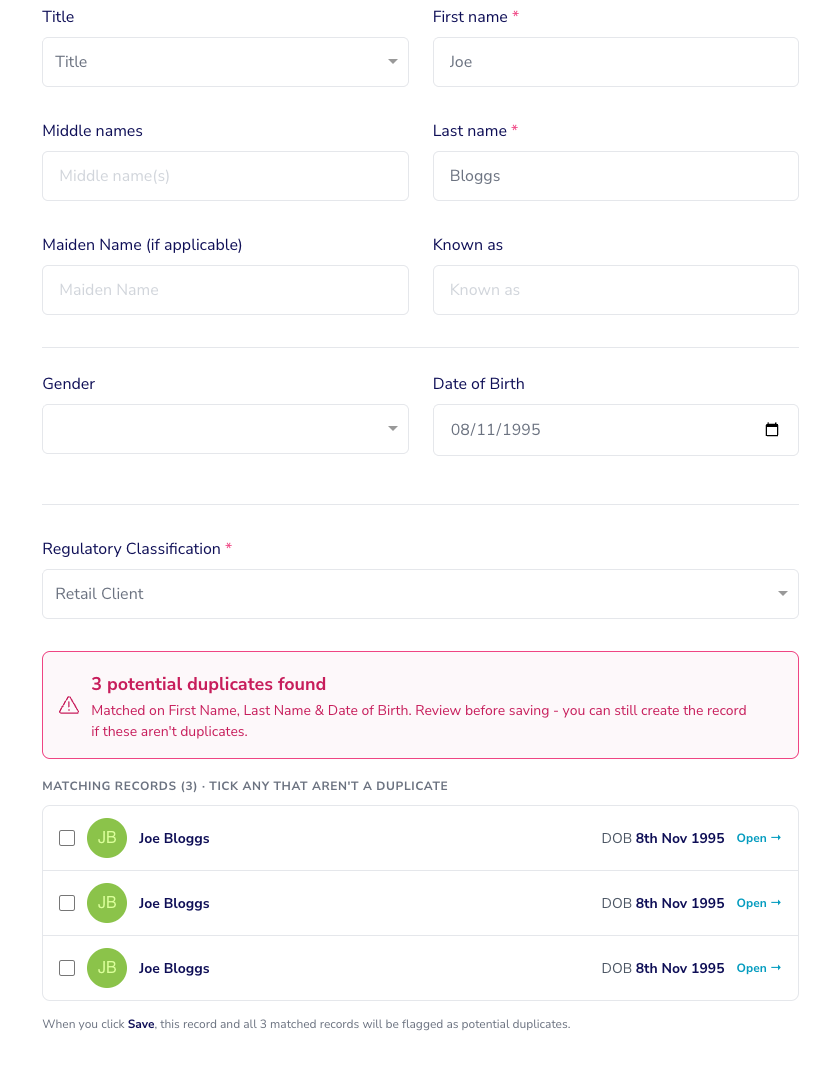Click the First name field containing Joe
818x1074 pixels.
616,62
